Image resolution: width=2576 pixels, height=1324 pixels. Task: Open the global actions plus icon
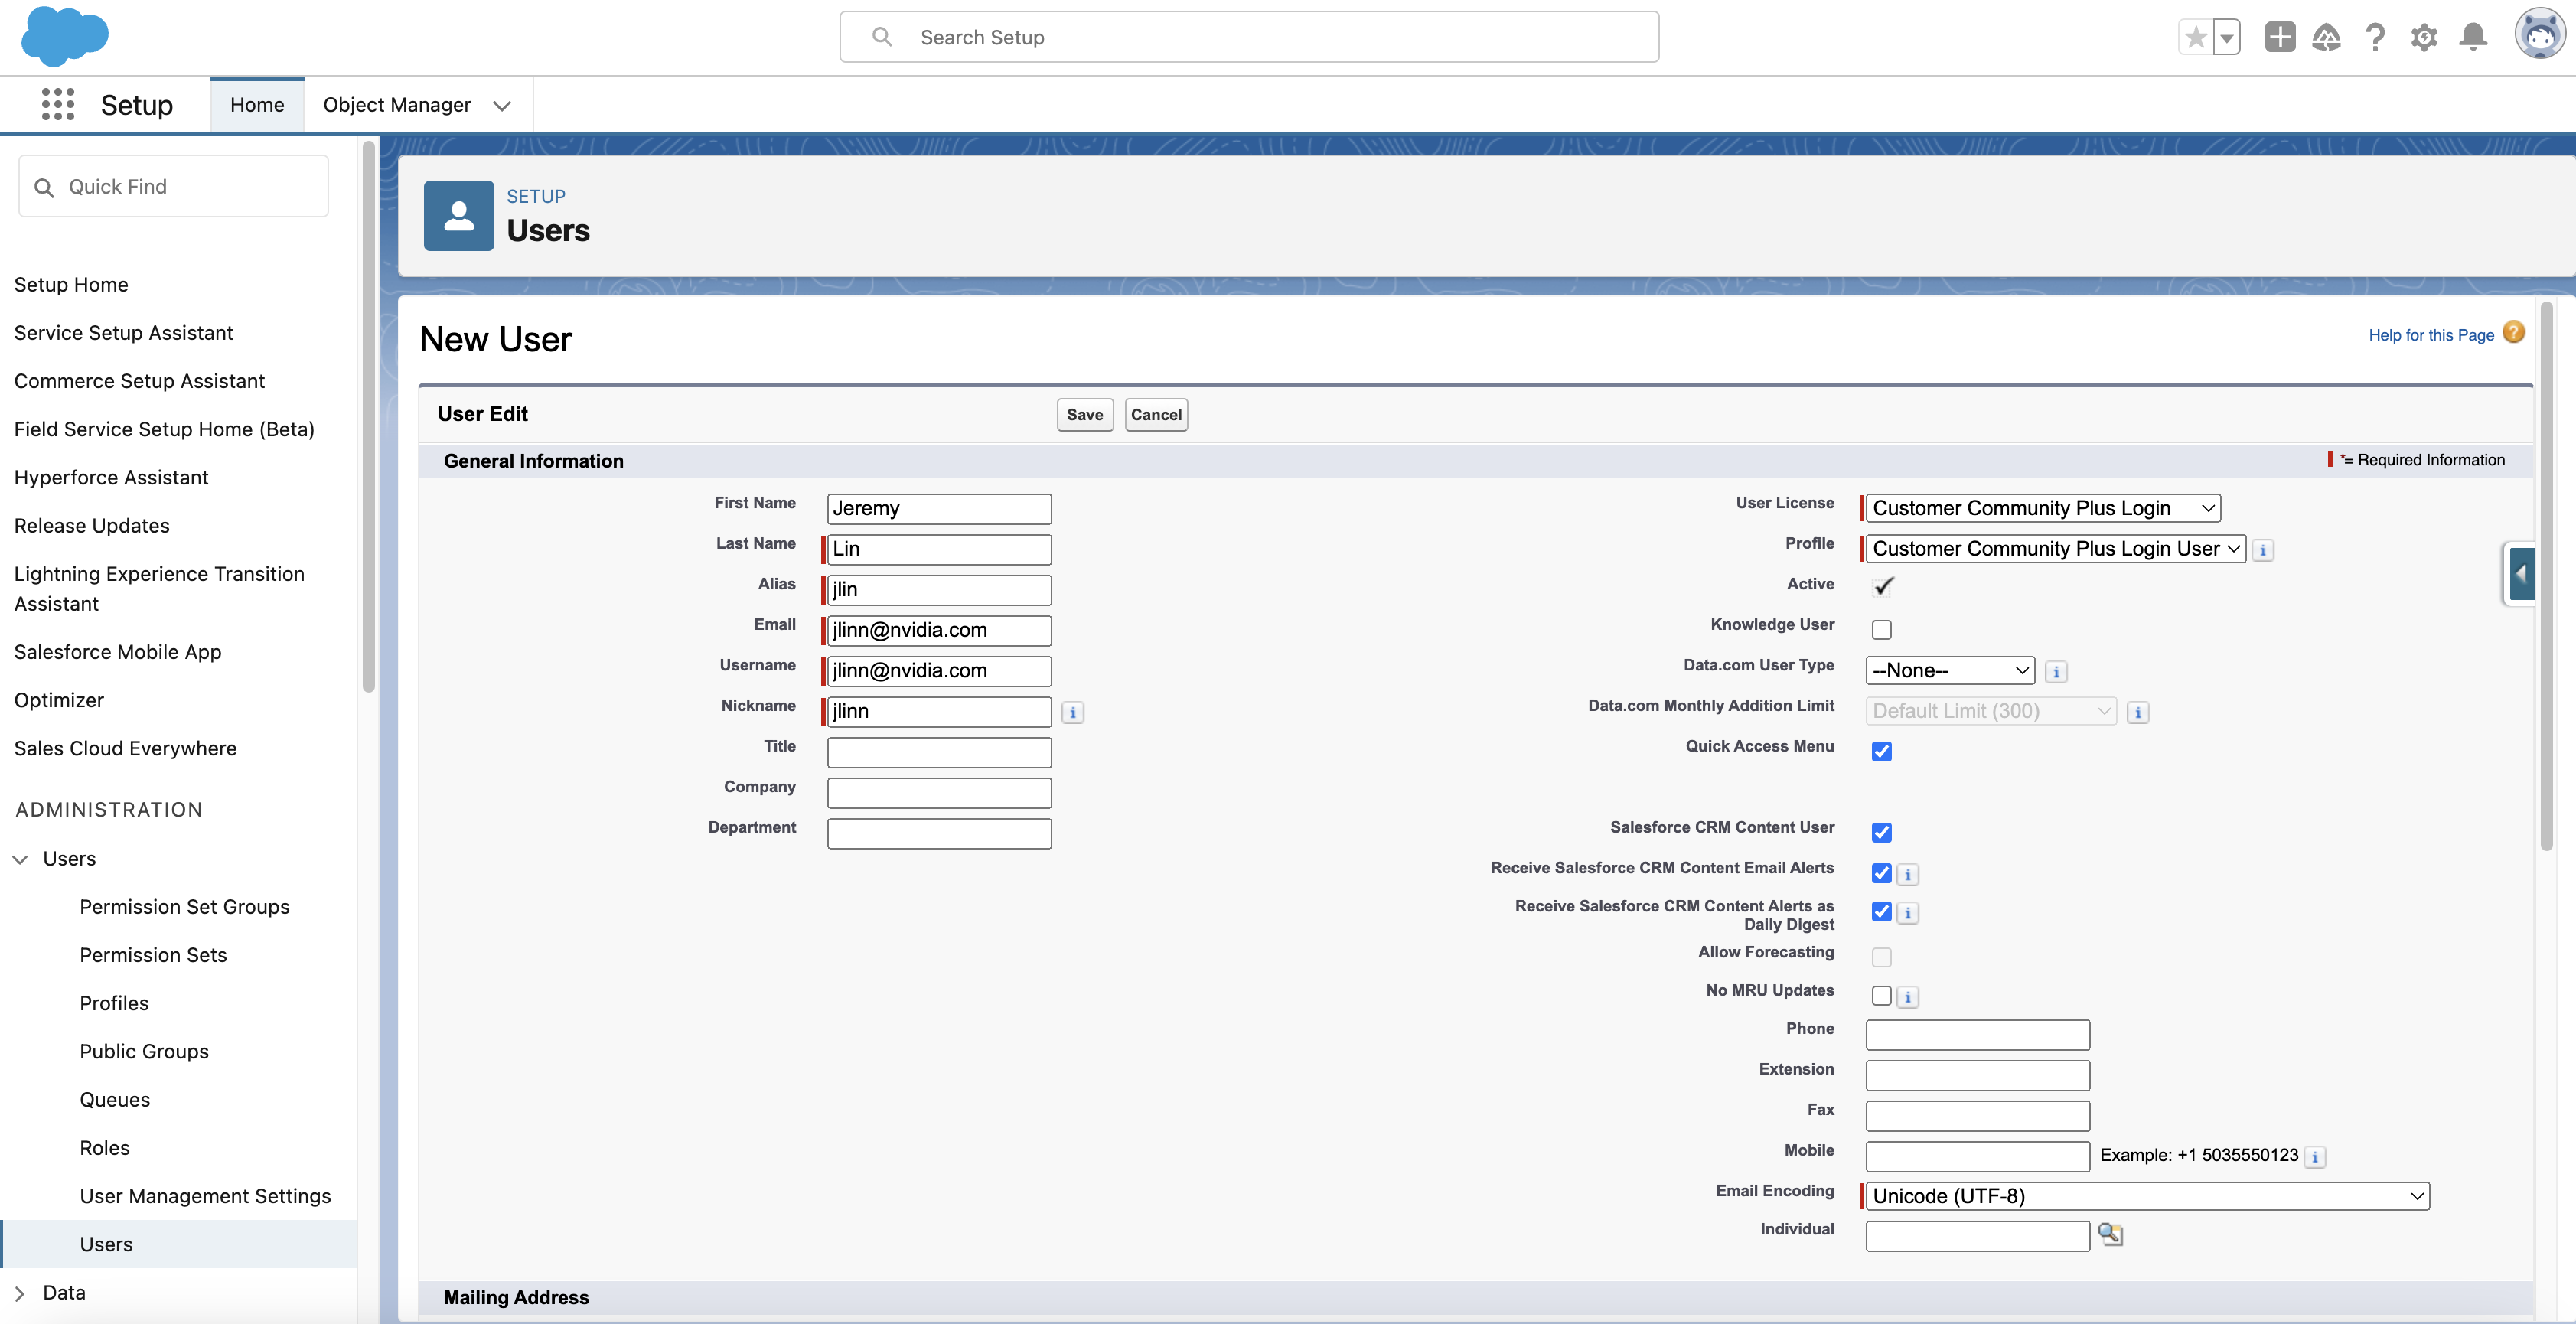click(2280, 37)
